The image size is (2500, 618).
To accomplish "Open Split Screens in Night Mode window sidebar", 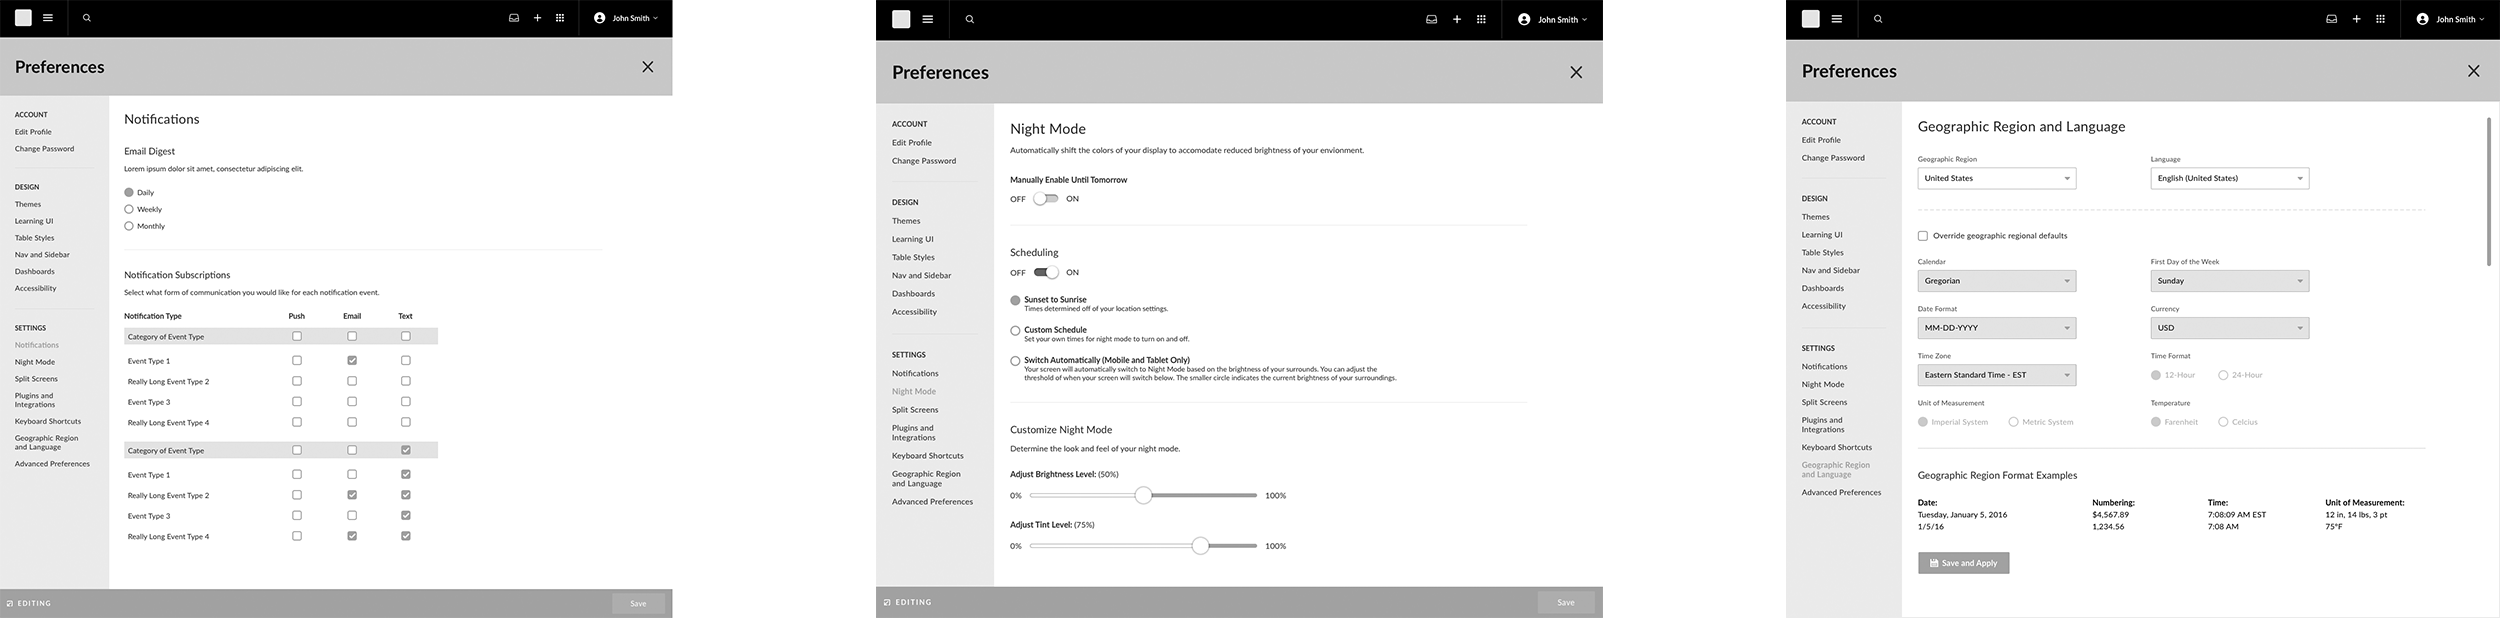I will (915, 410).
